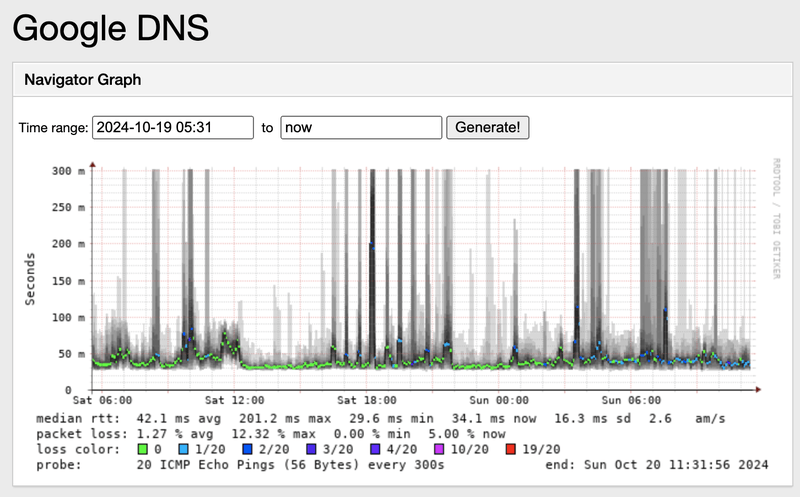800x497 pixels.
Task: Click the 250 m y-axis label
Action: 68,207
